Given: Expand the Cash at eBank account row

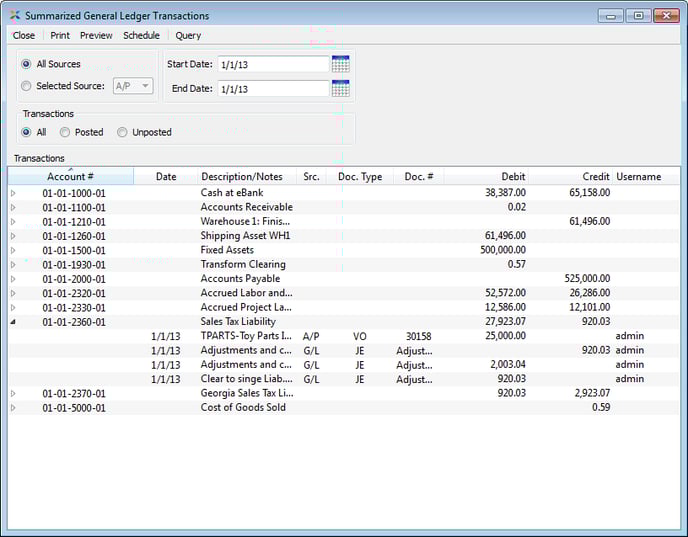Looking at the screenshot, I should (13, 193).
